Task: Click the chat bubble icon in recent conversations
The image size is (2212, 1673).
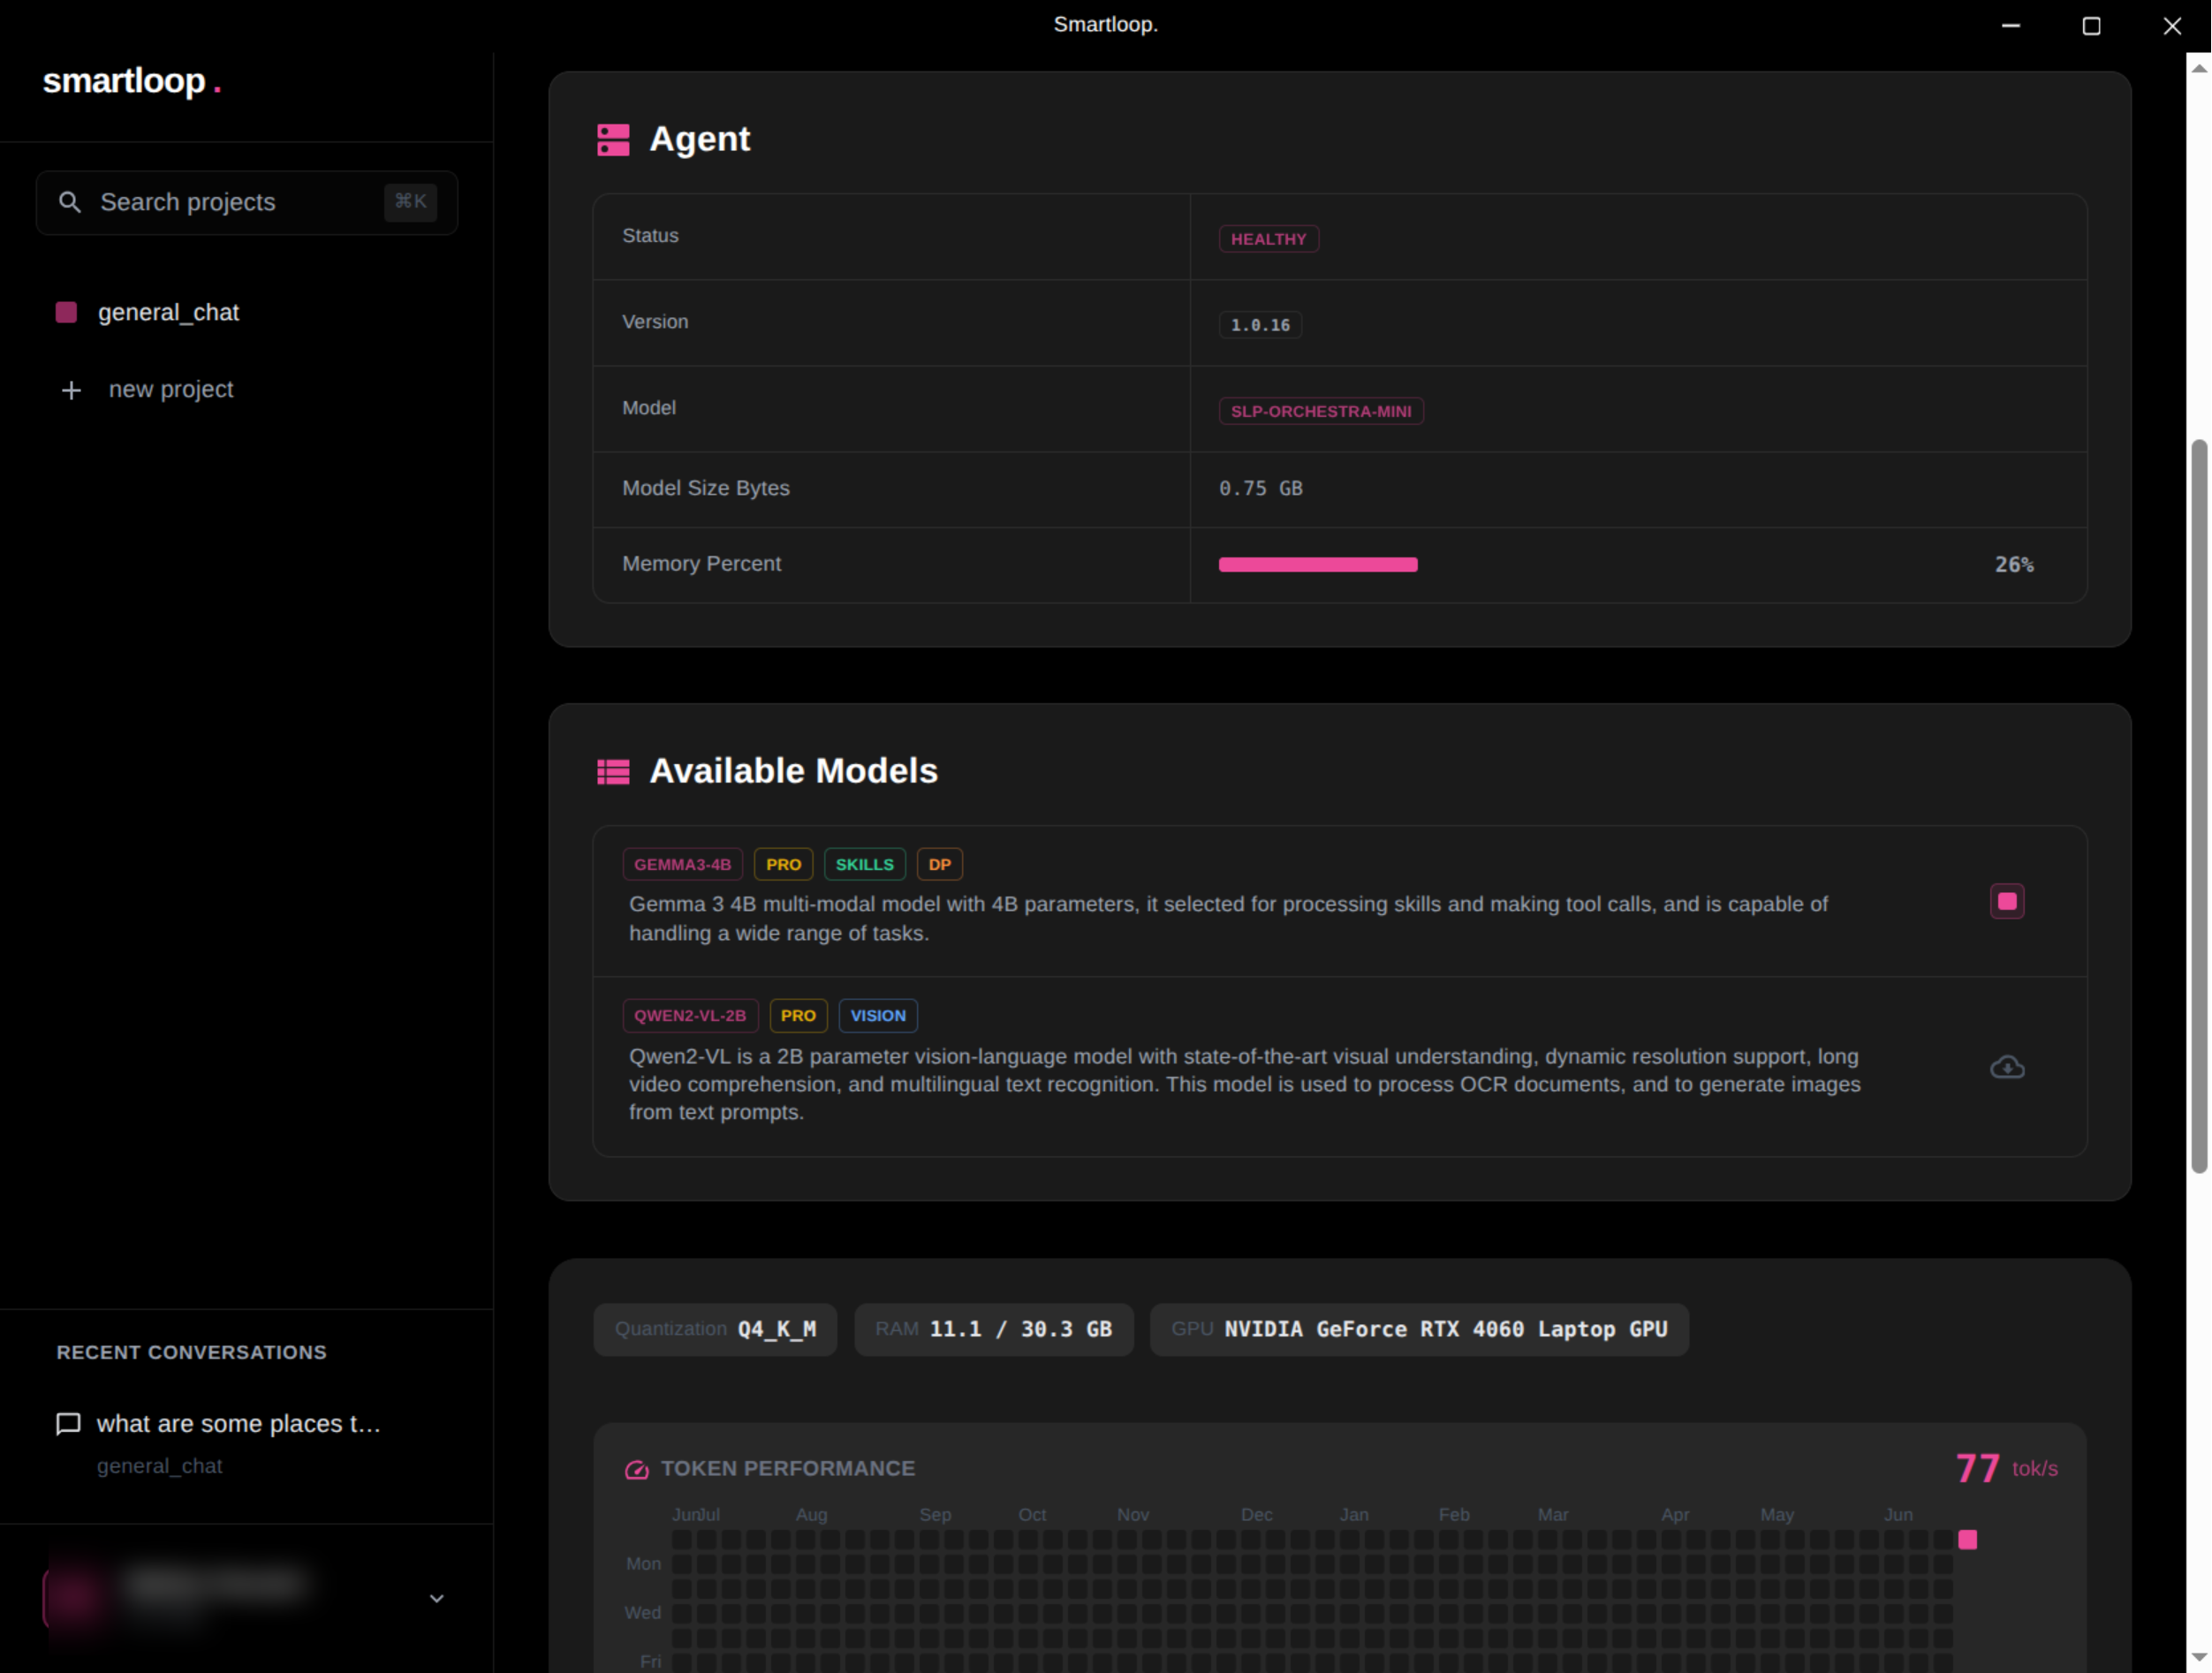Action: [x=68, y=1423]
